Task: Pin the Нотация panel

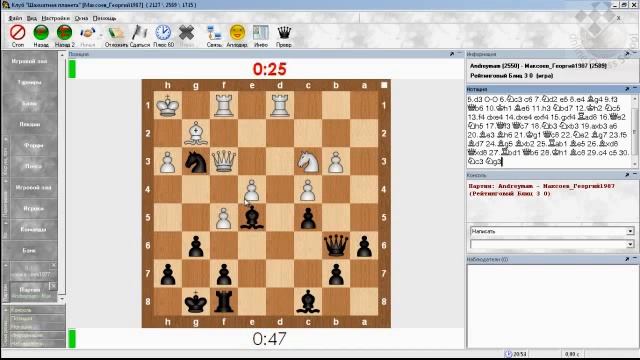Action: click(x=627, y=89)
